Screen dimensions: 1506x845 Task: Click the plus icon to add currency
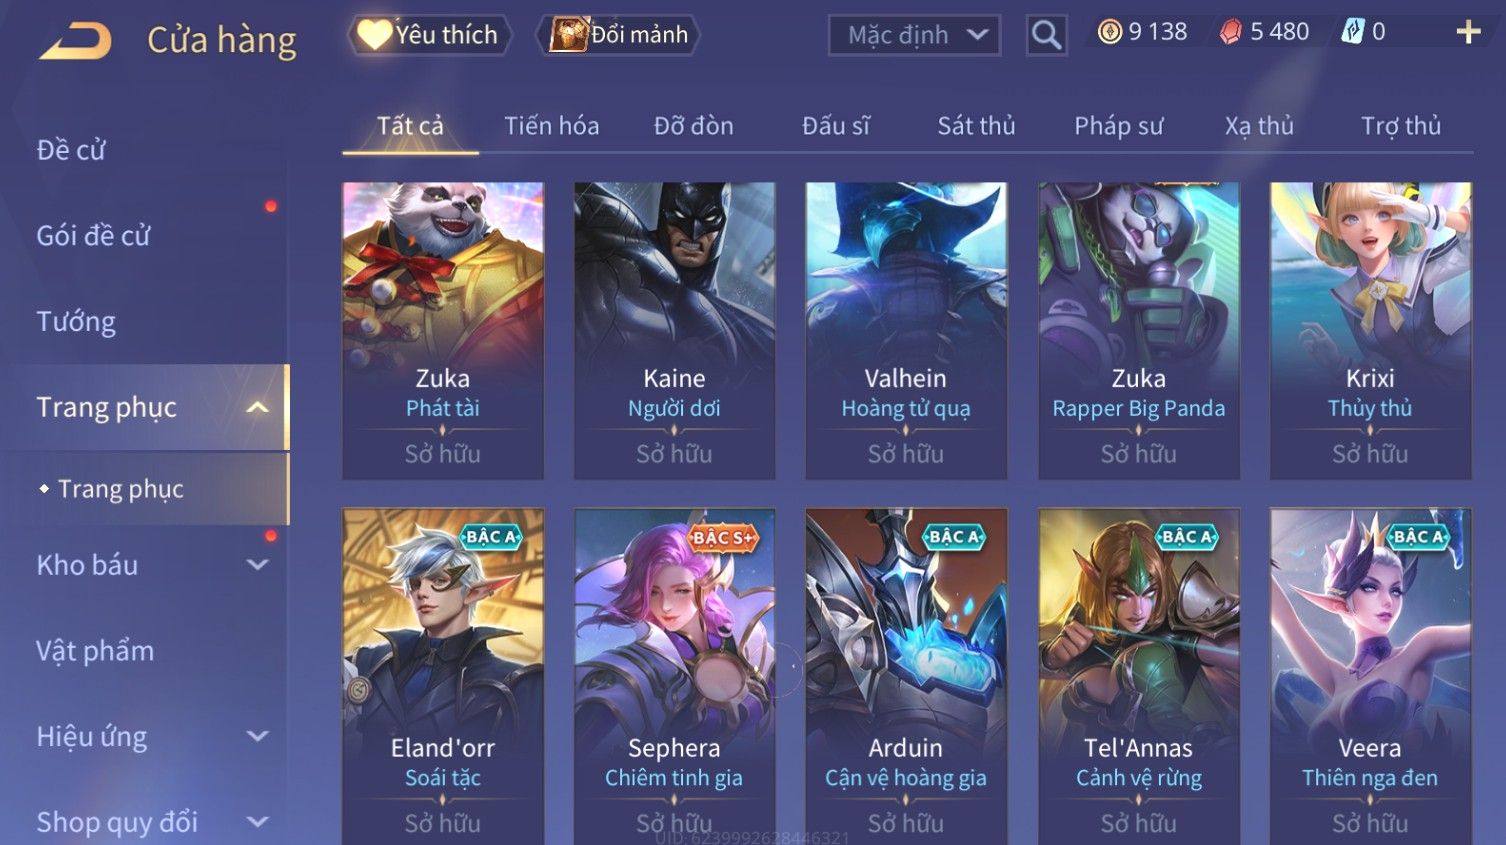[x=1468, y=33]
